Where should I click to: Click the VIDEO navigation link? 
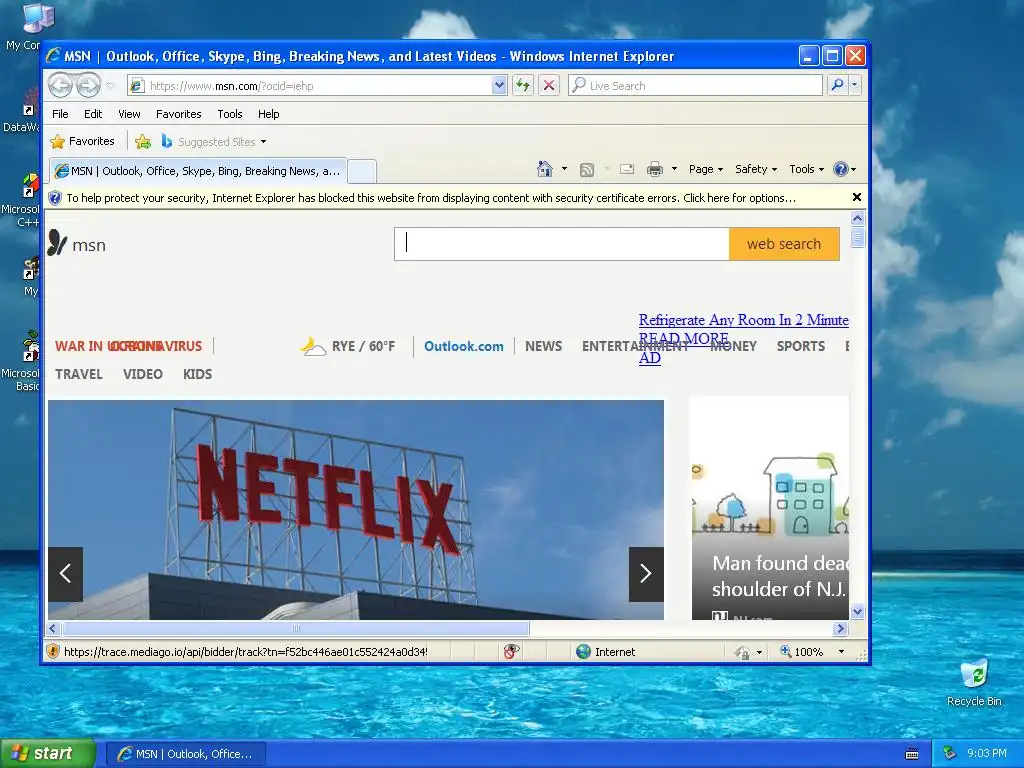click(x=142, y=374)
